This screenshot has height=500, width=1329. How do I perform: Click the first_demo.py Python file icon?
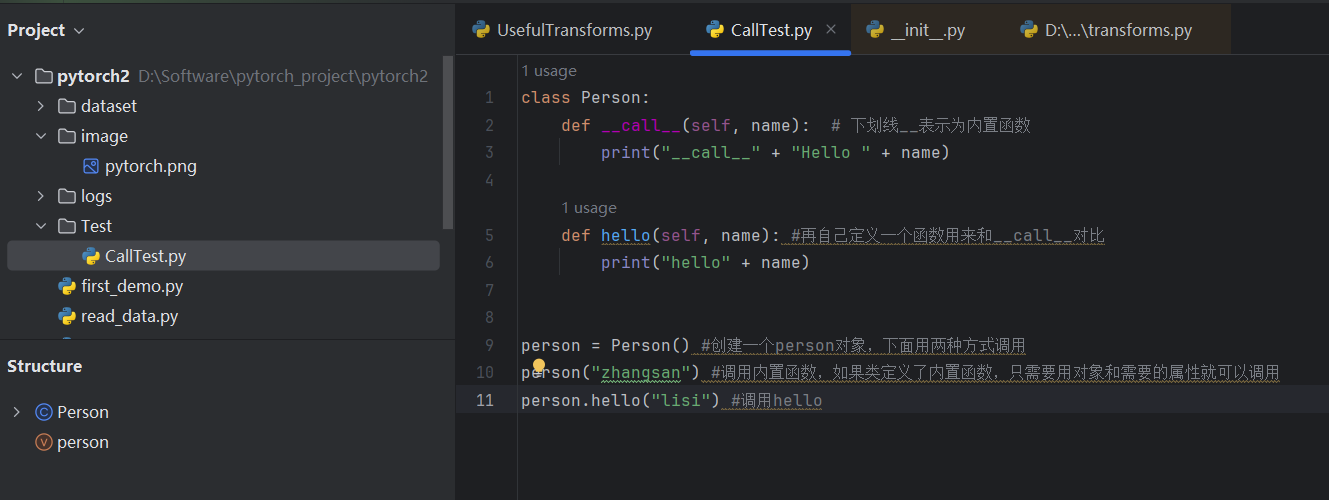click(x=67, y=286)
